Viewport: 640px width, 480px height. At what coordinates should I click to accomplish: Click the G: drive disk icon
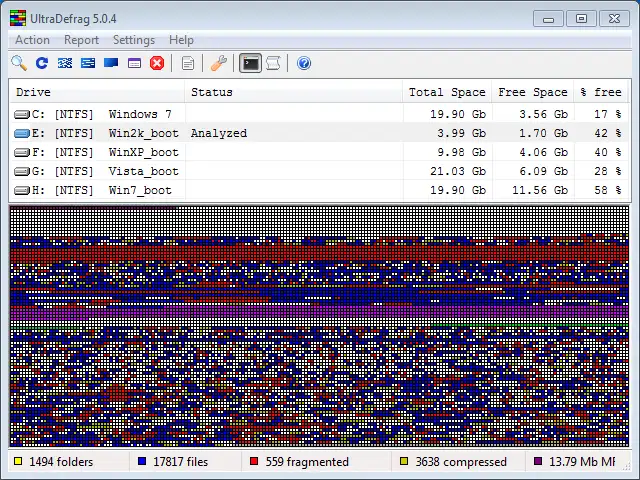point(22,171)
